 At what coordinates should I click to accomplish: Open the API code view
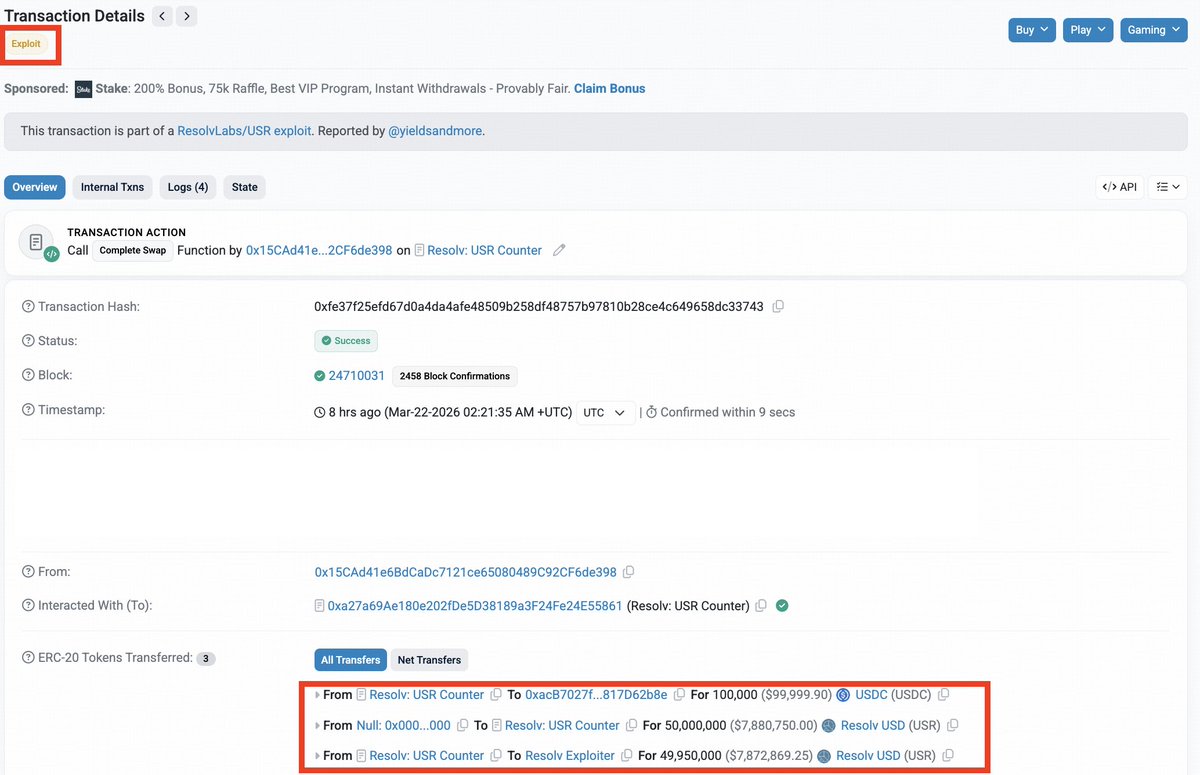tap(1119, 187)
